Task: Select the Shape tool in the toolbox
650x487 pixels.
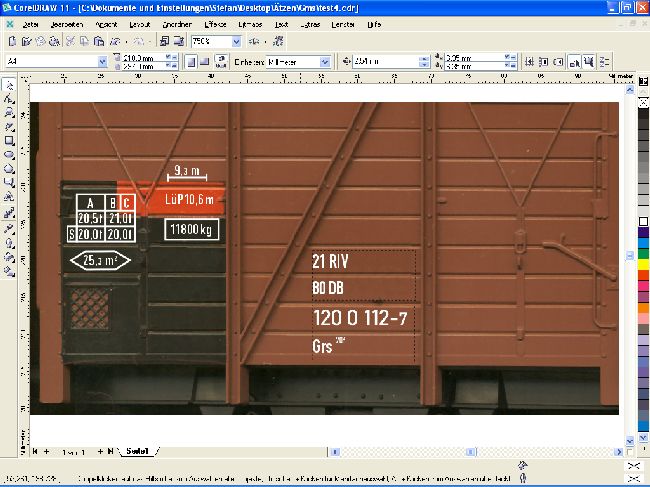Action: pos(9,100)
